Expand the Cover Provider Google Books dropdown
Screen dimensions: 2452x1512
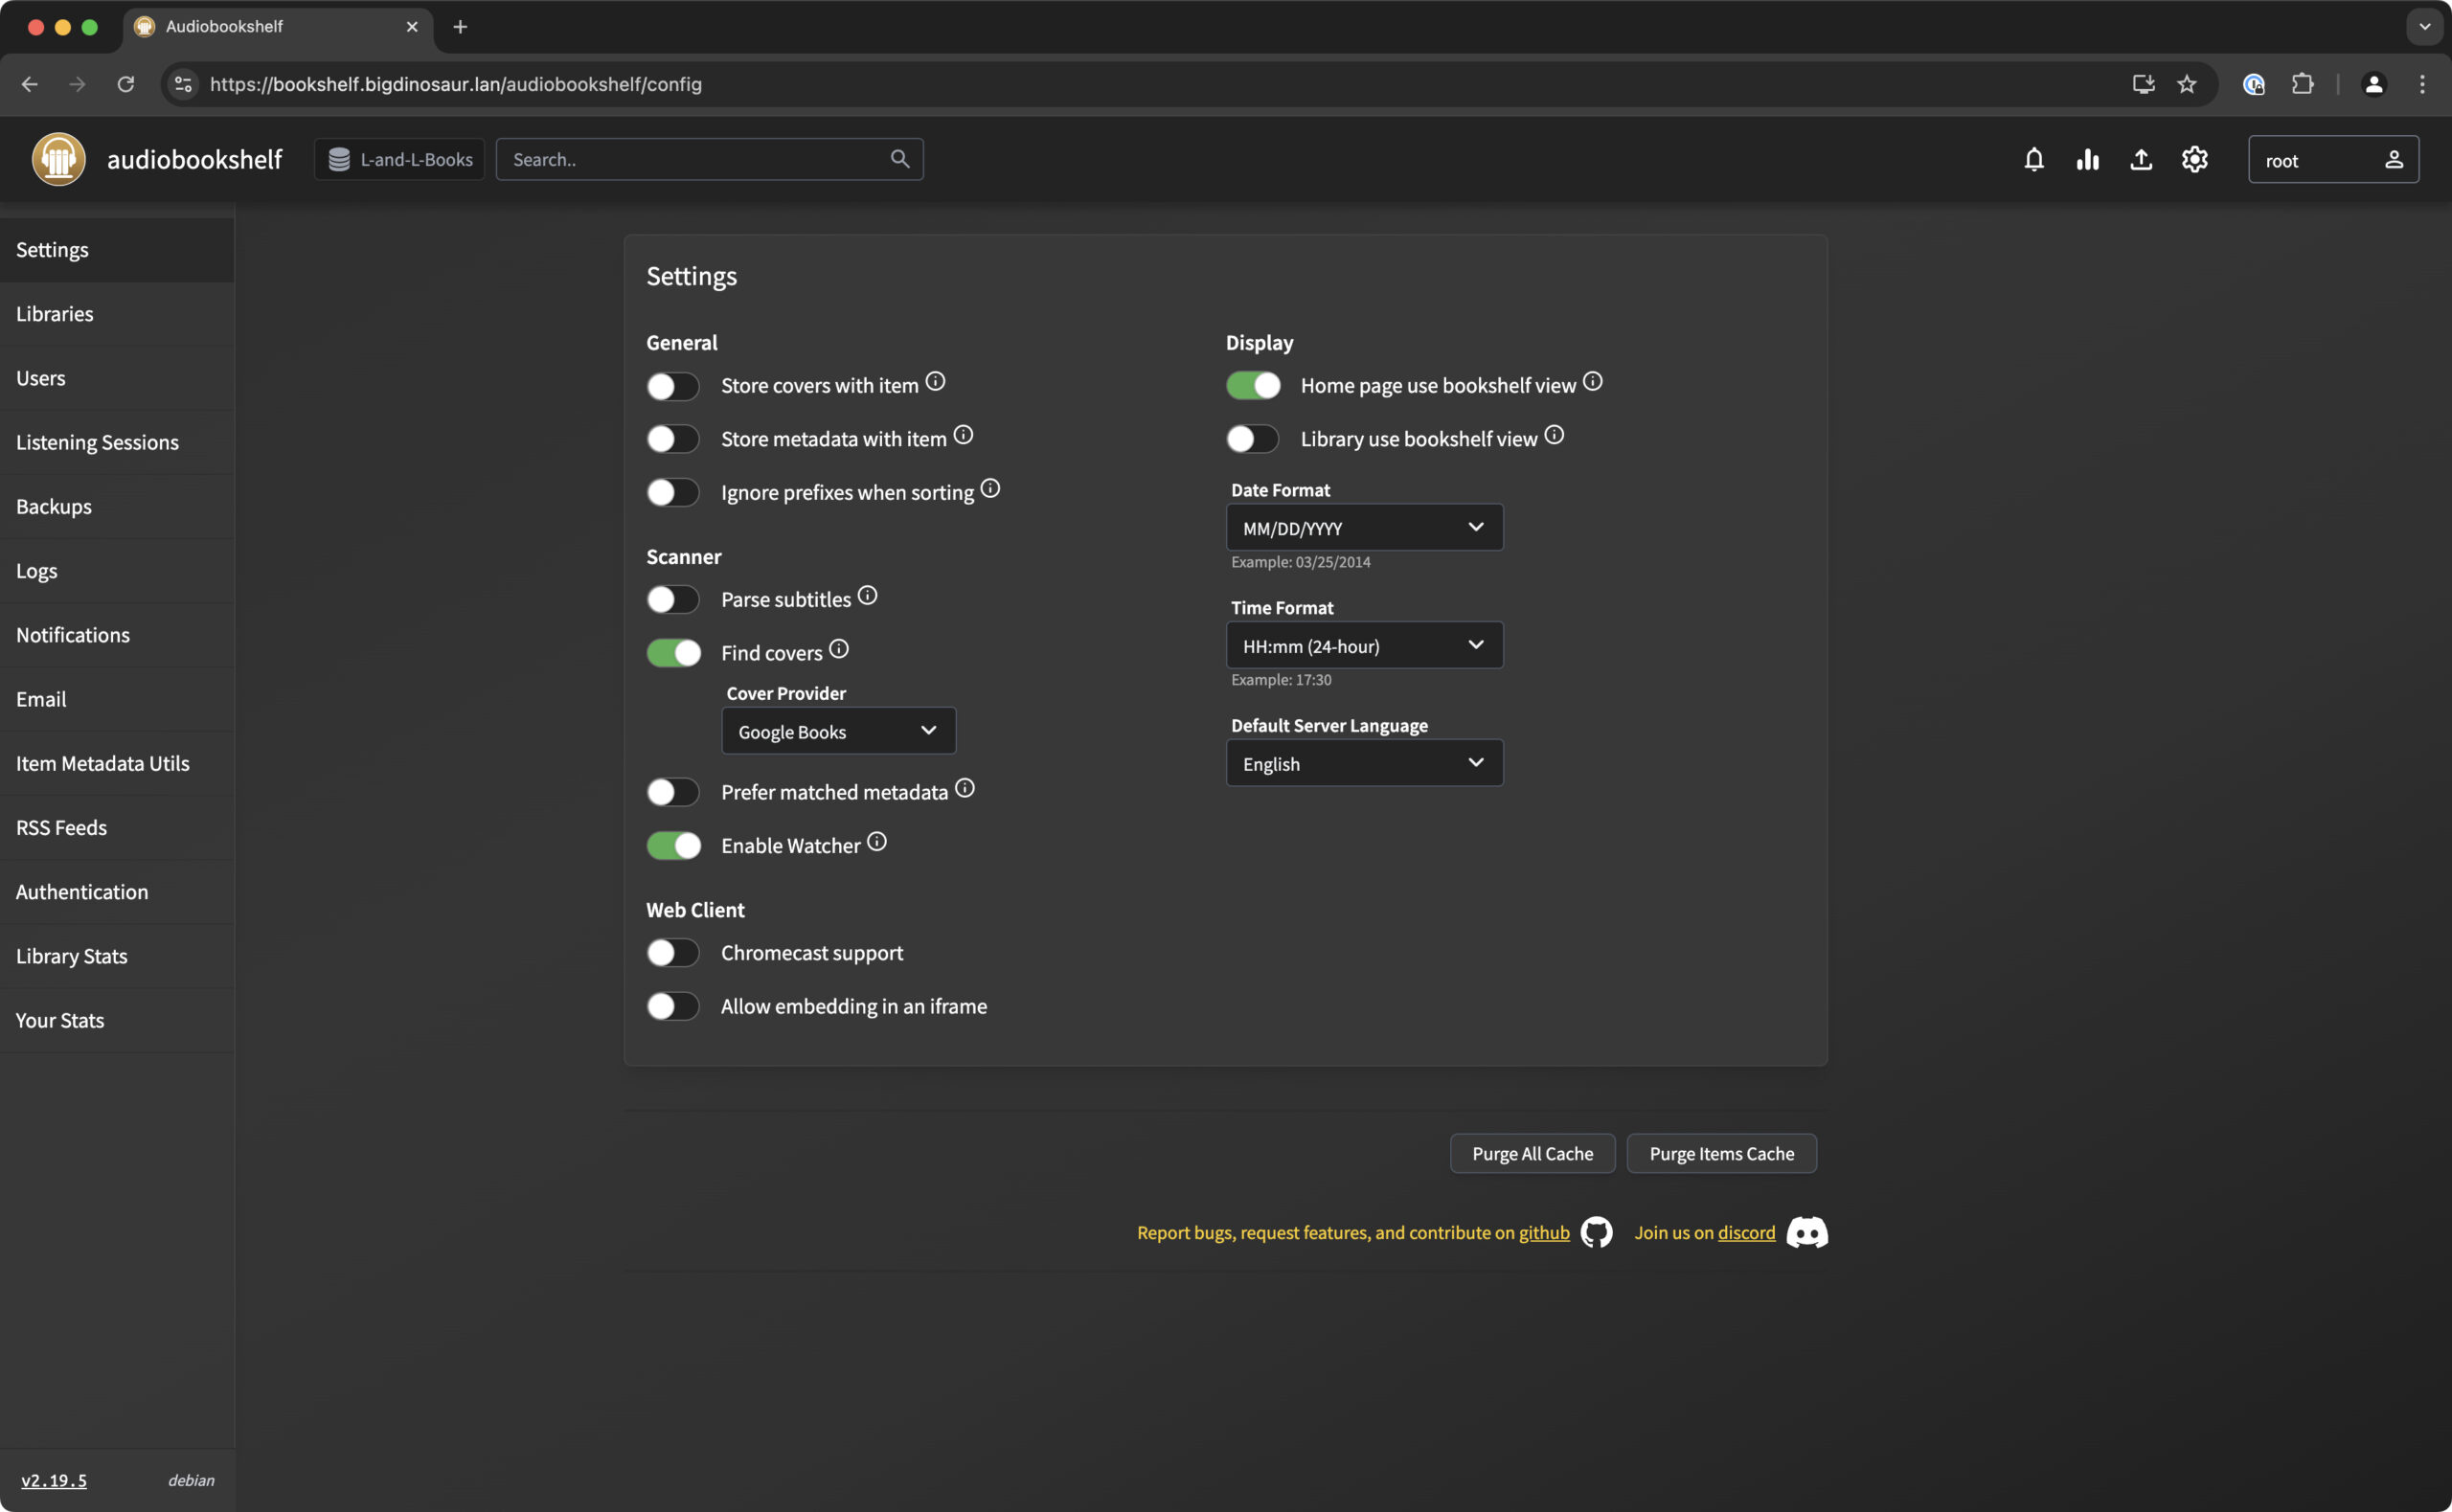click(x=838, y=731)
